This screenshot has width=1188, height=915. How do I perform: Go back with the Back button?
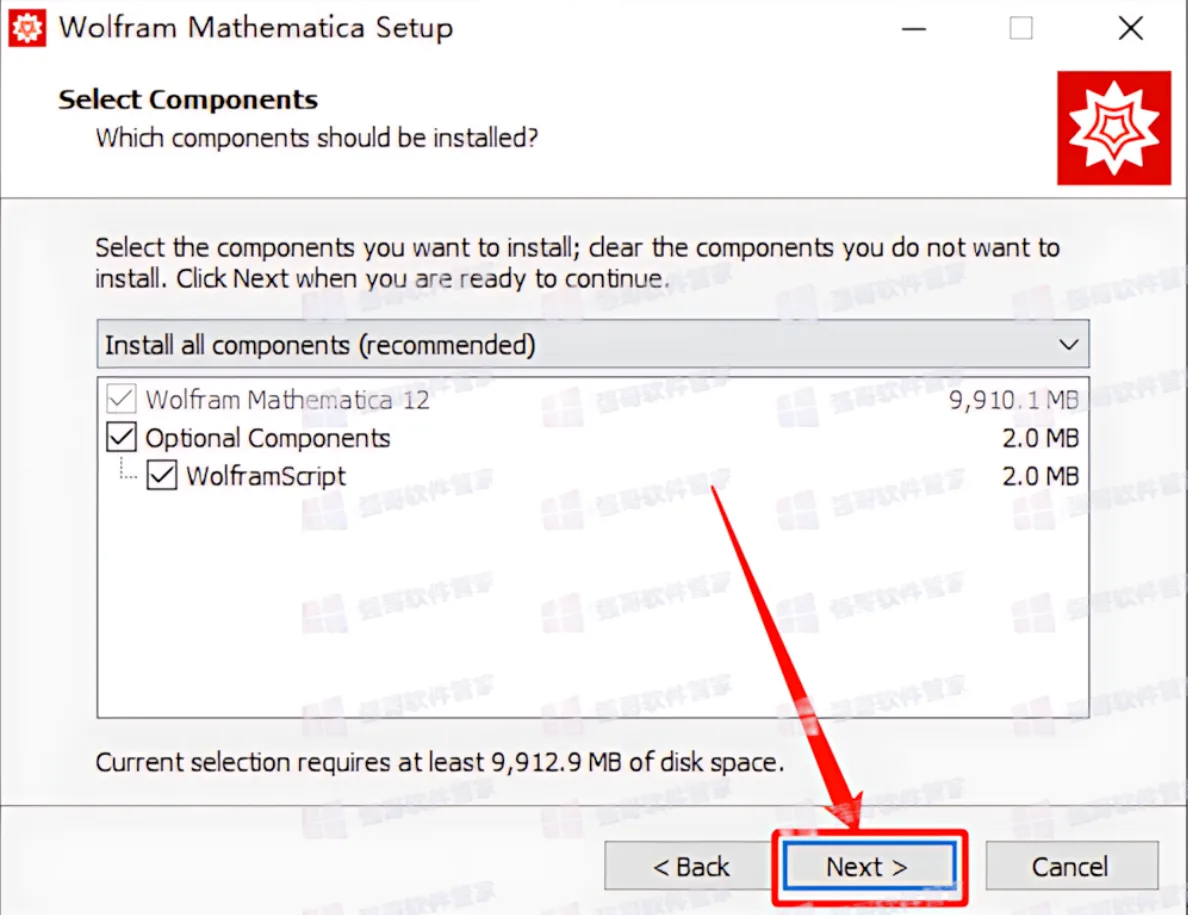[690, 866]
